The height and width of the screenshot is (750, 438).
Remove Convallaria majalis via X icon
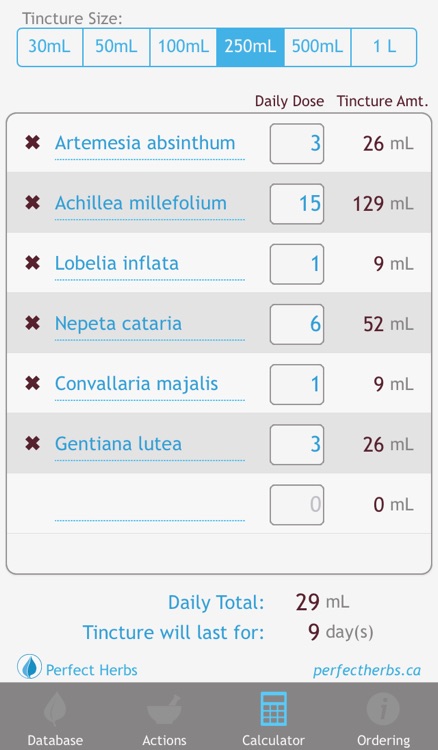click(33, 384)
